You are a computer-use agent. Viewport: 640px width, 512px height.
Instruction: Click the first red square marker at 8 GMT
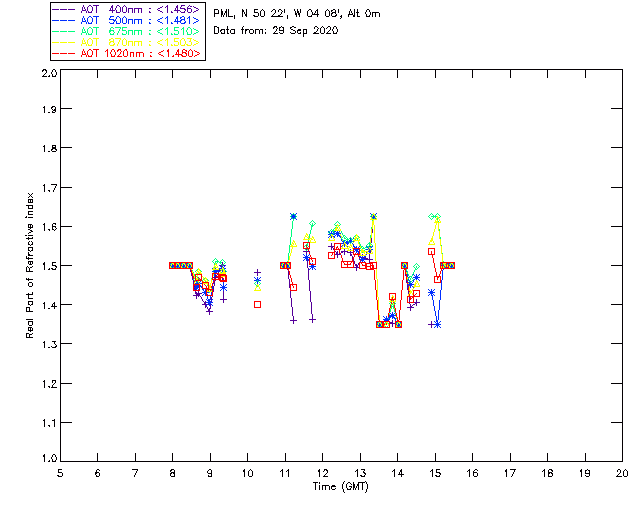173,265
